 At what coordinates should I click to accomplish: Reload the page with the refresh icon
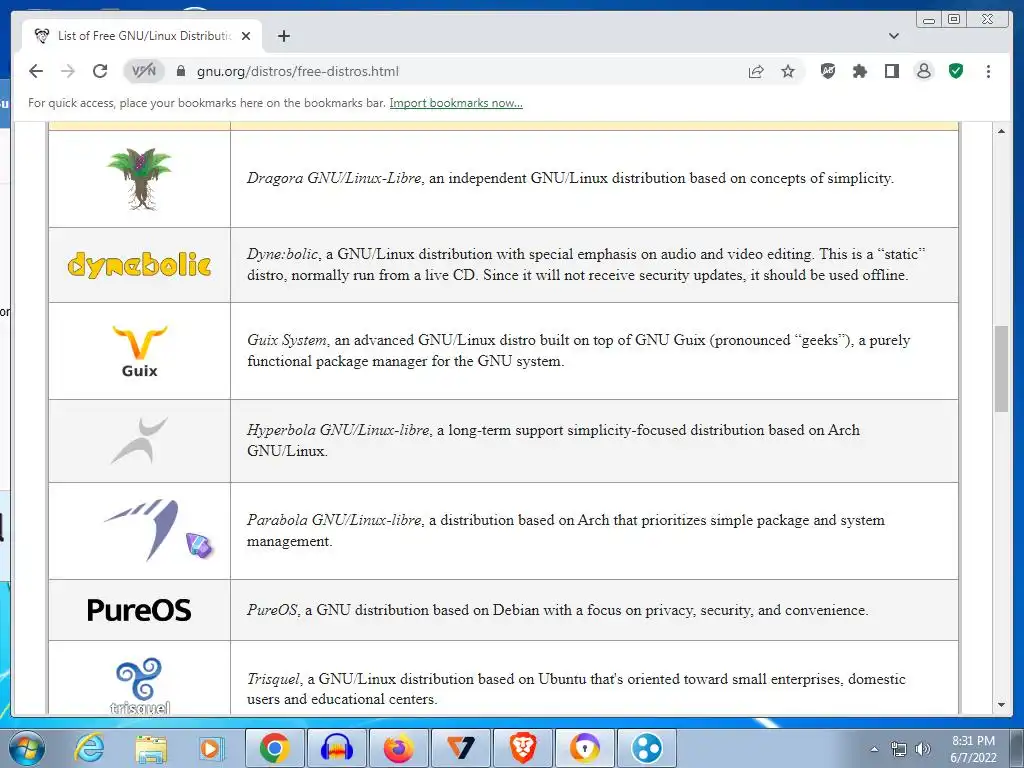[100, 71]
